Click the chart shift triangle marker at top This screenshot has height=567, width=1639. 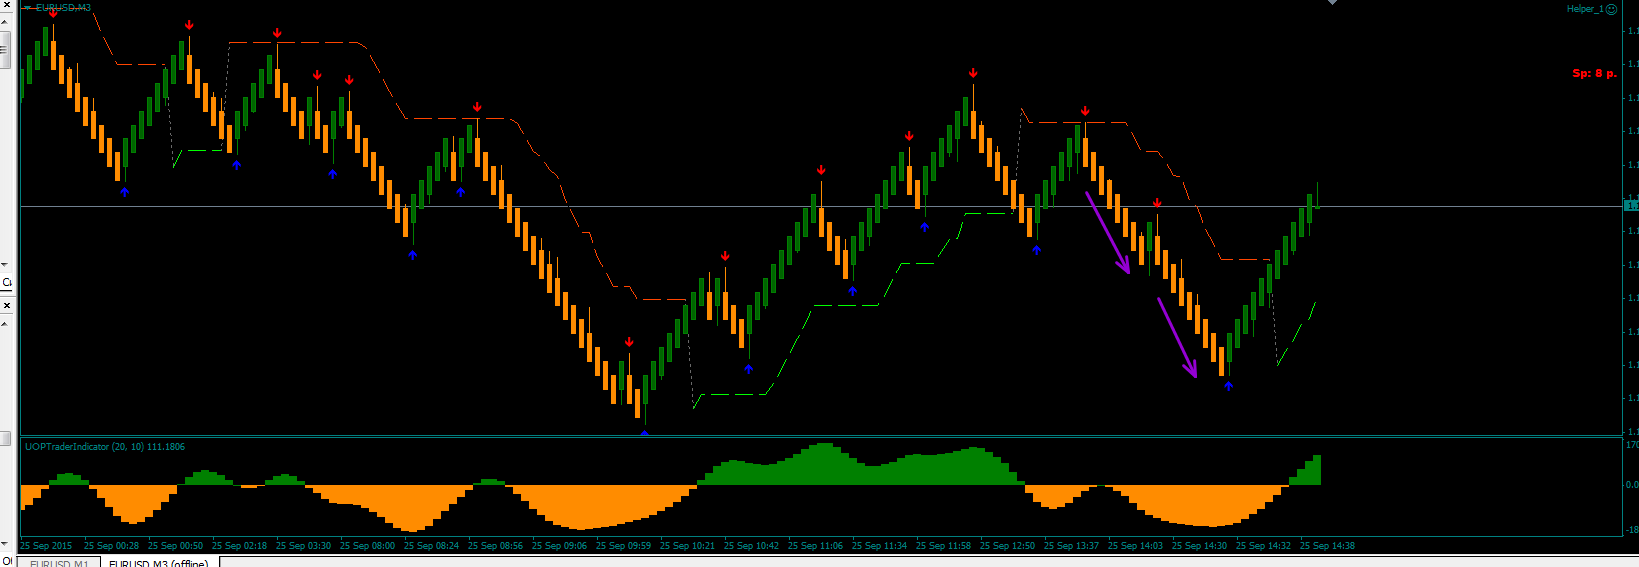[x=1332, y=3]
